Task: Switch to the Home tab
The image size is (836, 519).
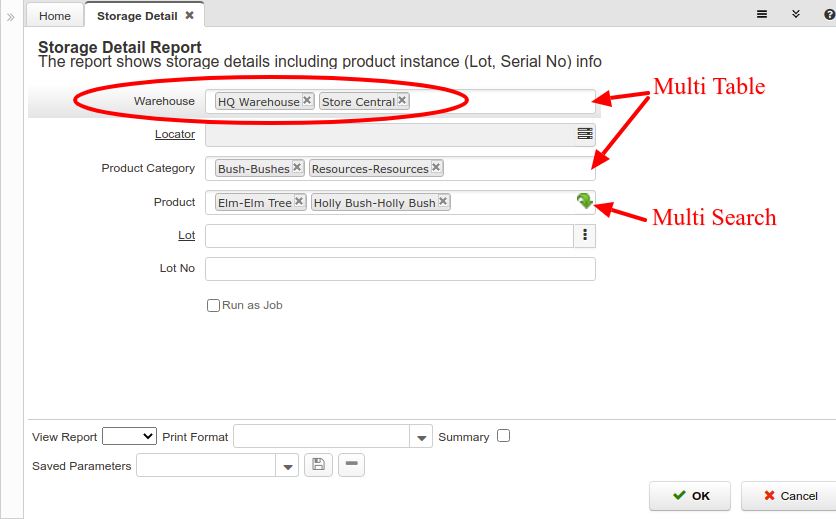Action: point(55,16)
